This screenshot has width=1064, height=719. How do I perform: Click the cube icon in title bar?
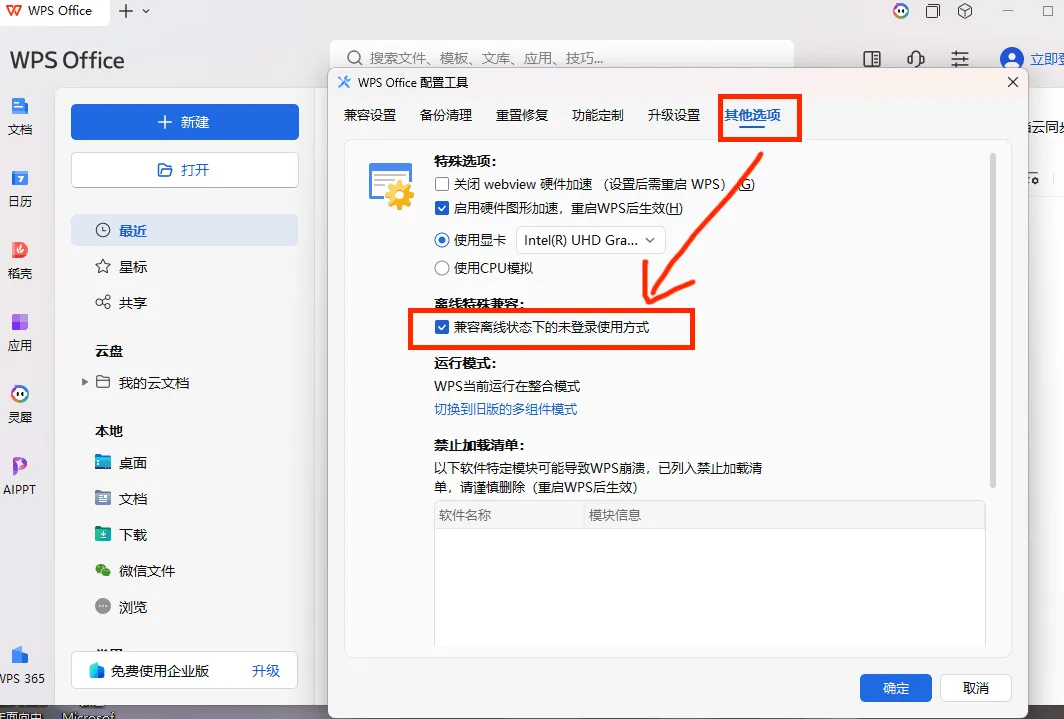[x=965, y=11]
